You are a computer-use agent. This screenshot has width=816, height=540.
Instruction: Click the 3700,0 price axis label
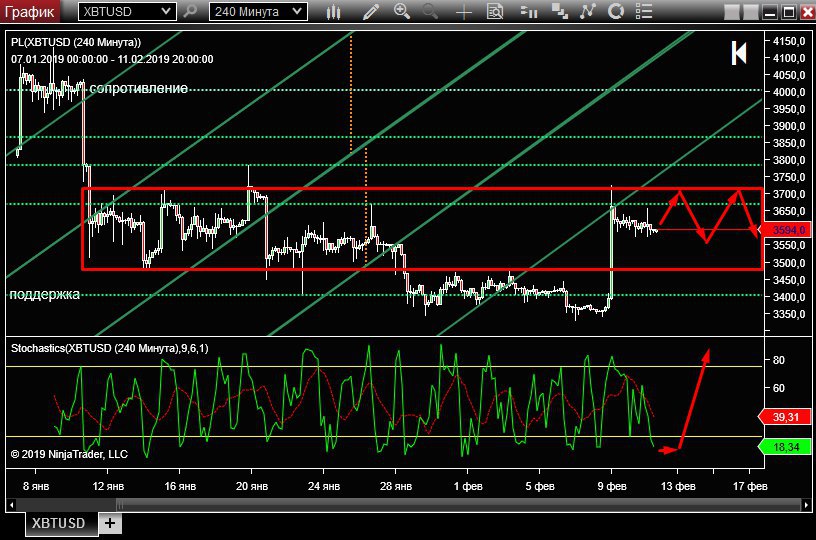pyautogui.click(x=788, y=194)
